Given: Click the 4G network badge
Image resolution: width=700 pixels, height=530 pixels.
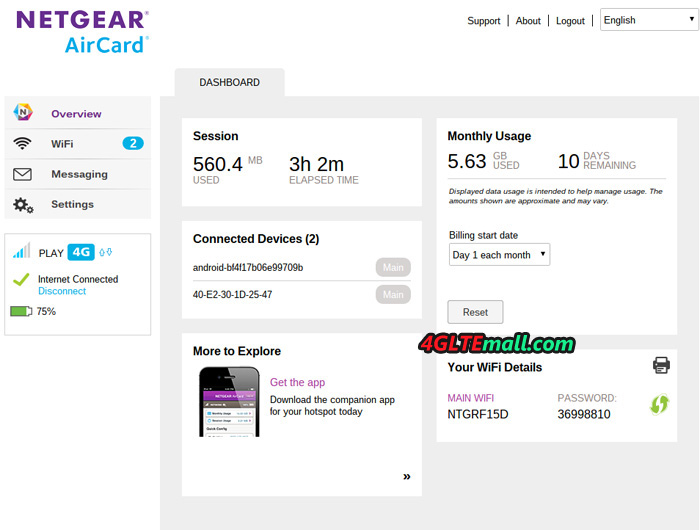Looking at the screenshot, I should coord(81,253).
